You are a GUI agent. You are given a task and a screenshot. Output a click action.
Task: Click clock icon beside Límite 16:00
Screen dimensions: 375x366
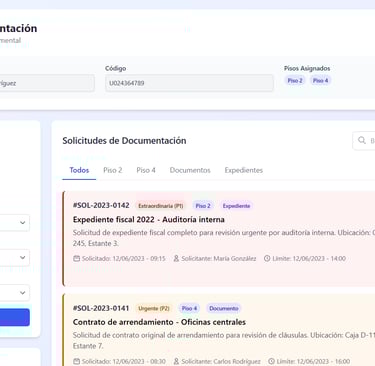(271, 361)
